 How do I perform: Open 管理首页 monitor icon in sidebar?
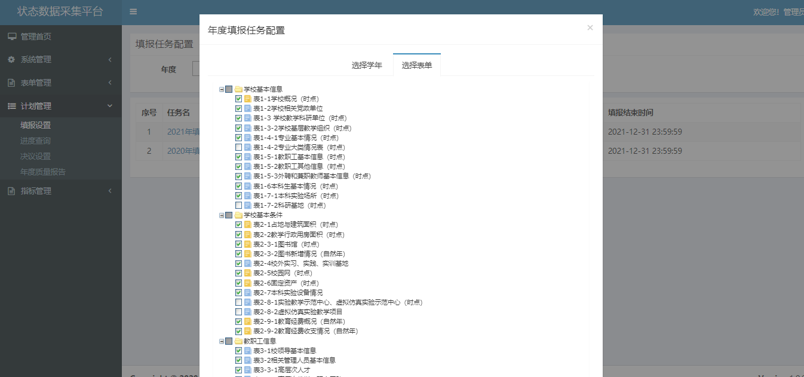click(12, 36)
